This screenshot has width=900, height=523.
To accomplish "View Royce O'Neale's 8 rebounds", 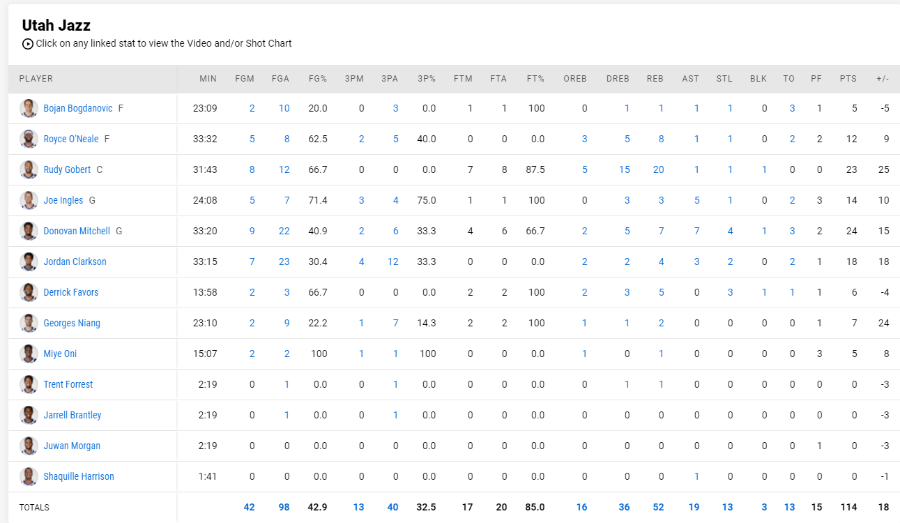I will (661, 139).
